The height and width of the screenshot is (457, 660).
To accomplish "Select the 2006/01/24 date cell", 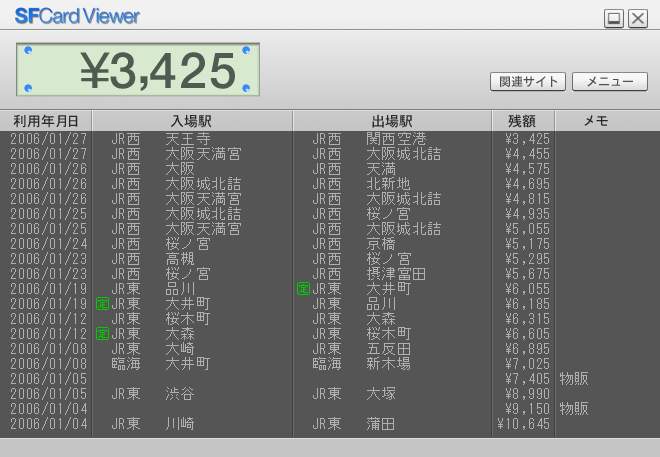I will pos(48,244).
